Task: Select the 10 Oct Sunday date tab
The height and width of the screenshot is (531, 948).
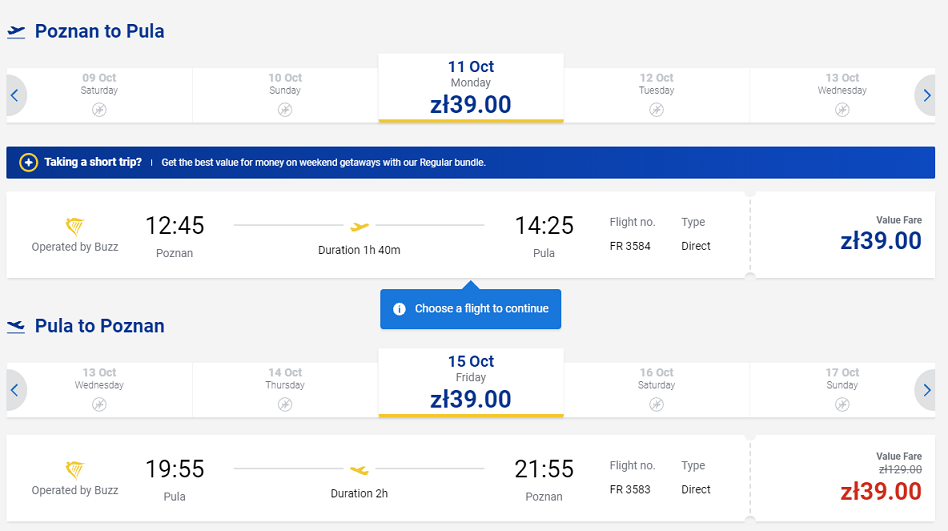Action: [x=285, y=95]
